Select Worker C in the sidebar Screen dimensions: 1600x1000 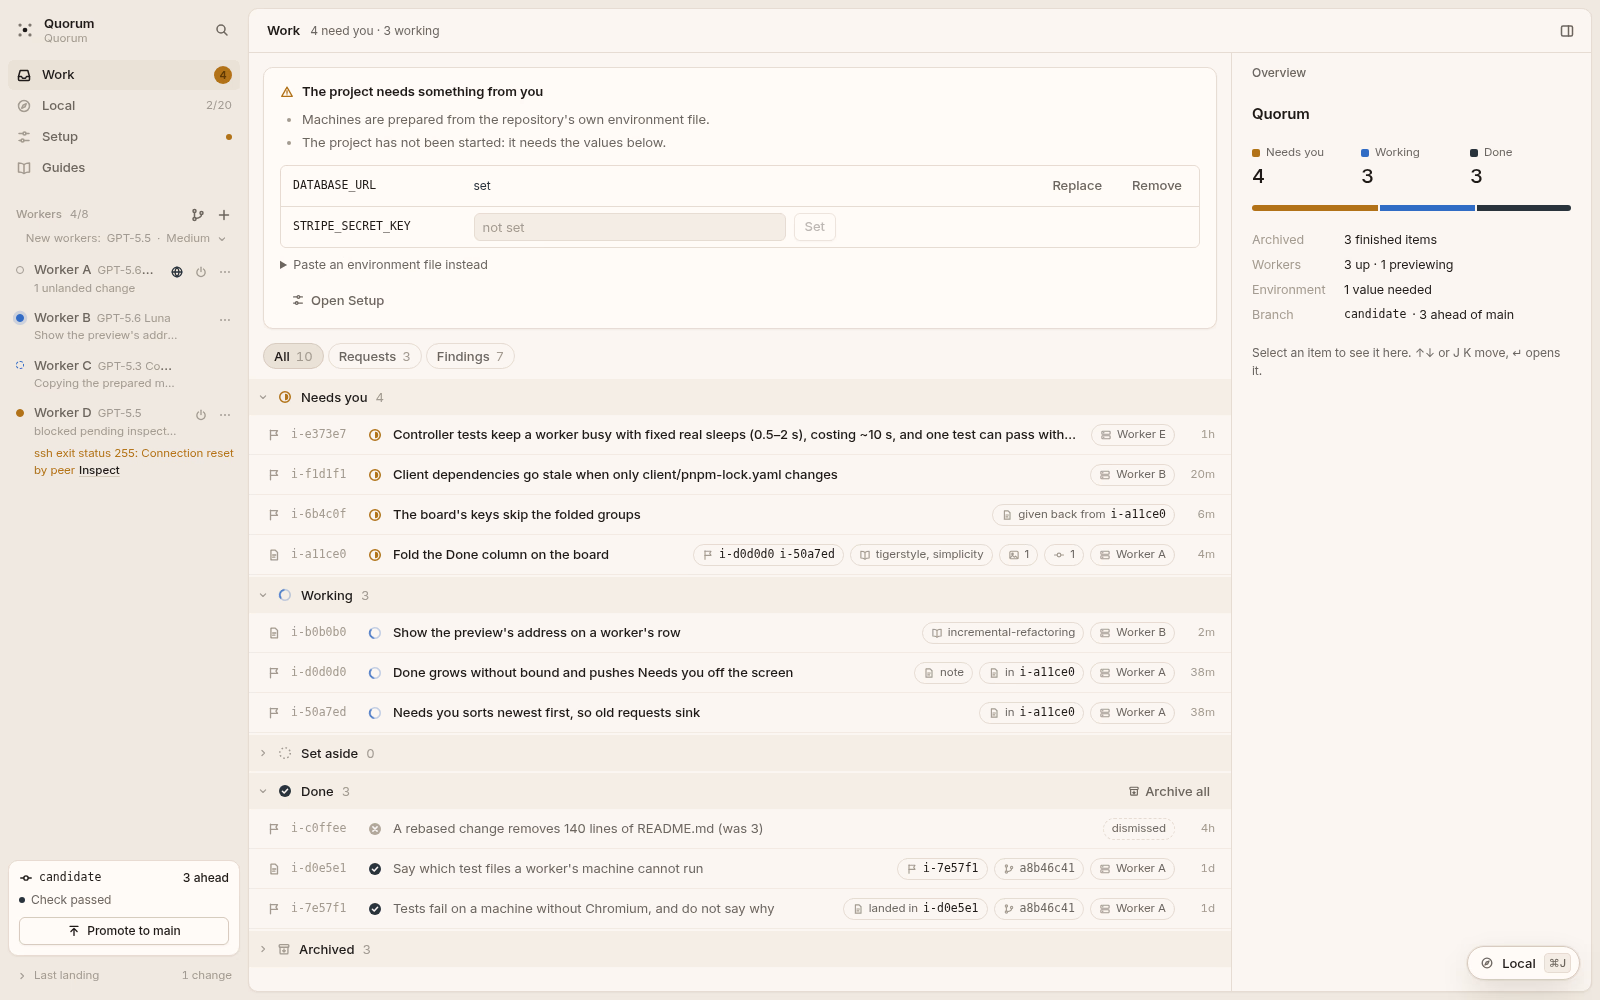pyautogui.click(x=124, y=374)
